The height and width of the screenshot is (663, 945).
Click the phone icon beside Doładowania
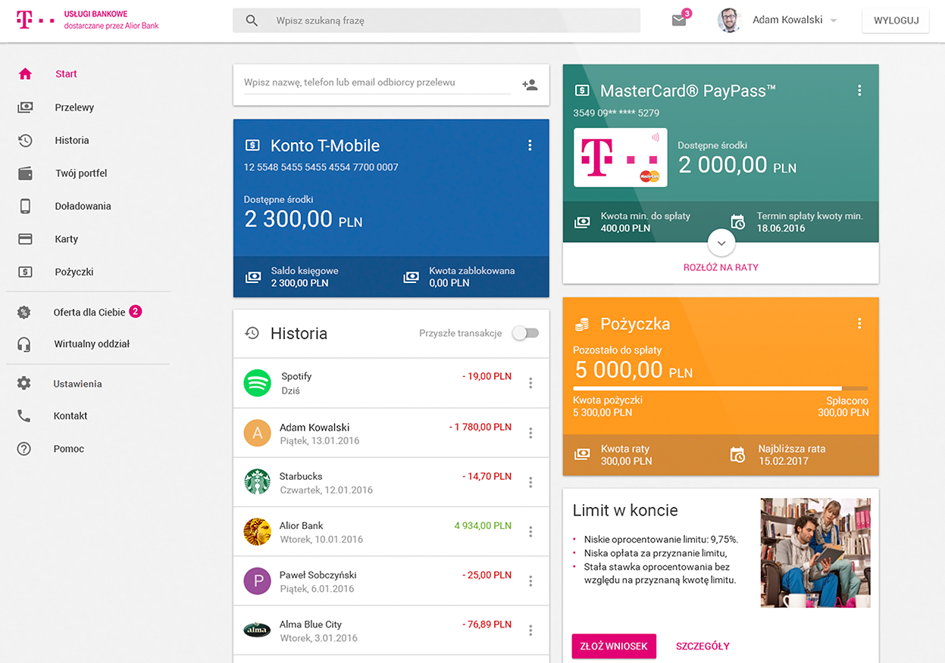25,206
